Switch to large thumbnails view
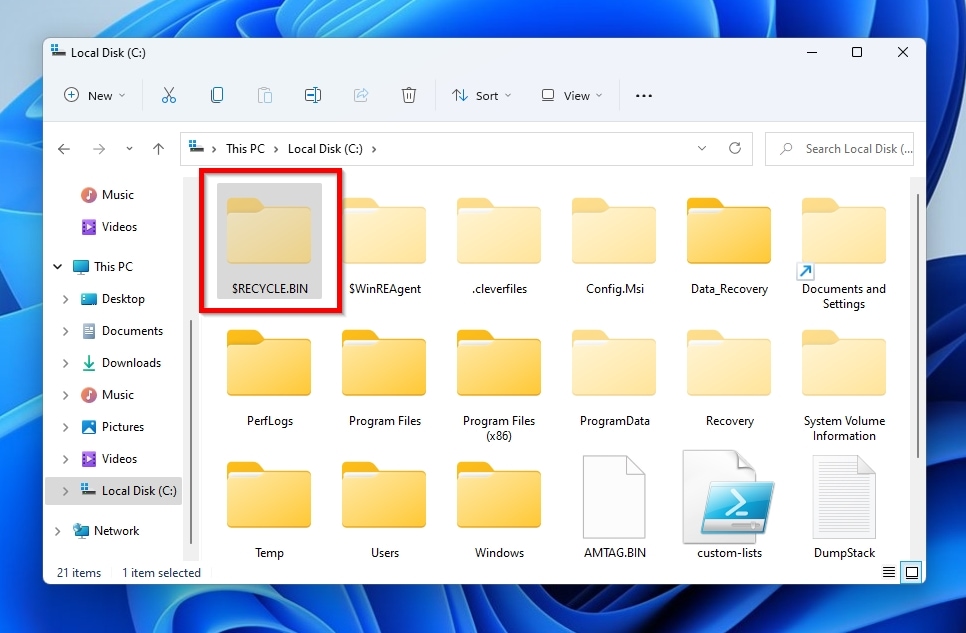The width and height of the screenshot is (966, 633). tap(911, 571)
